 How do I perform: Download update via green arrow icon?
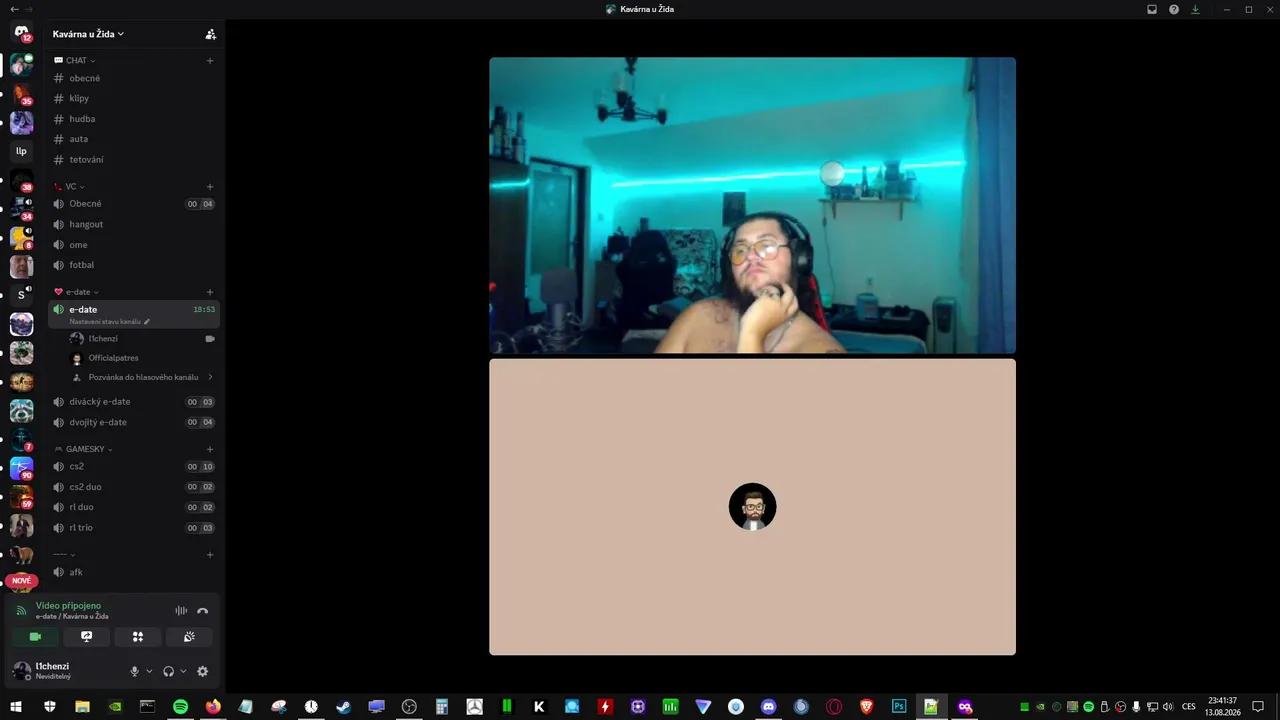tap(1195, 9)
